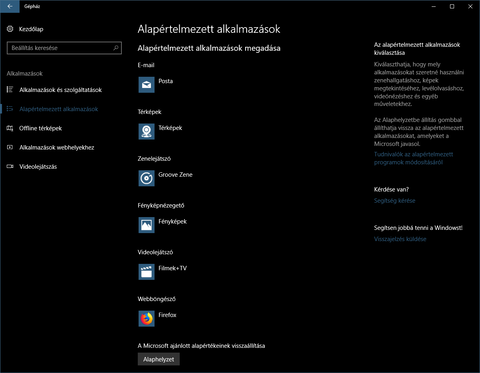480x373 pixels.
Task: Click the Alaphelyzet reset button
Action: pyautogui.click(x=159, y=359)
